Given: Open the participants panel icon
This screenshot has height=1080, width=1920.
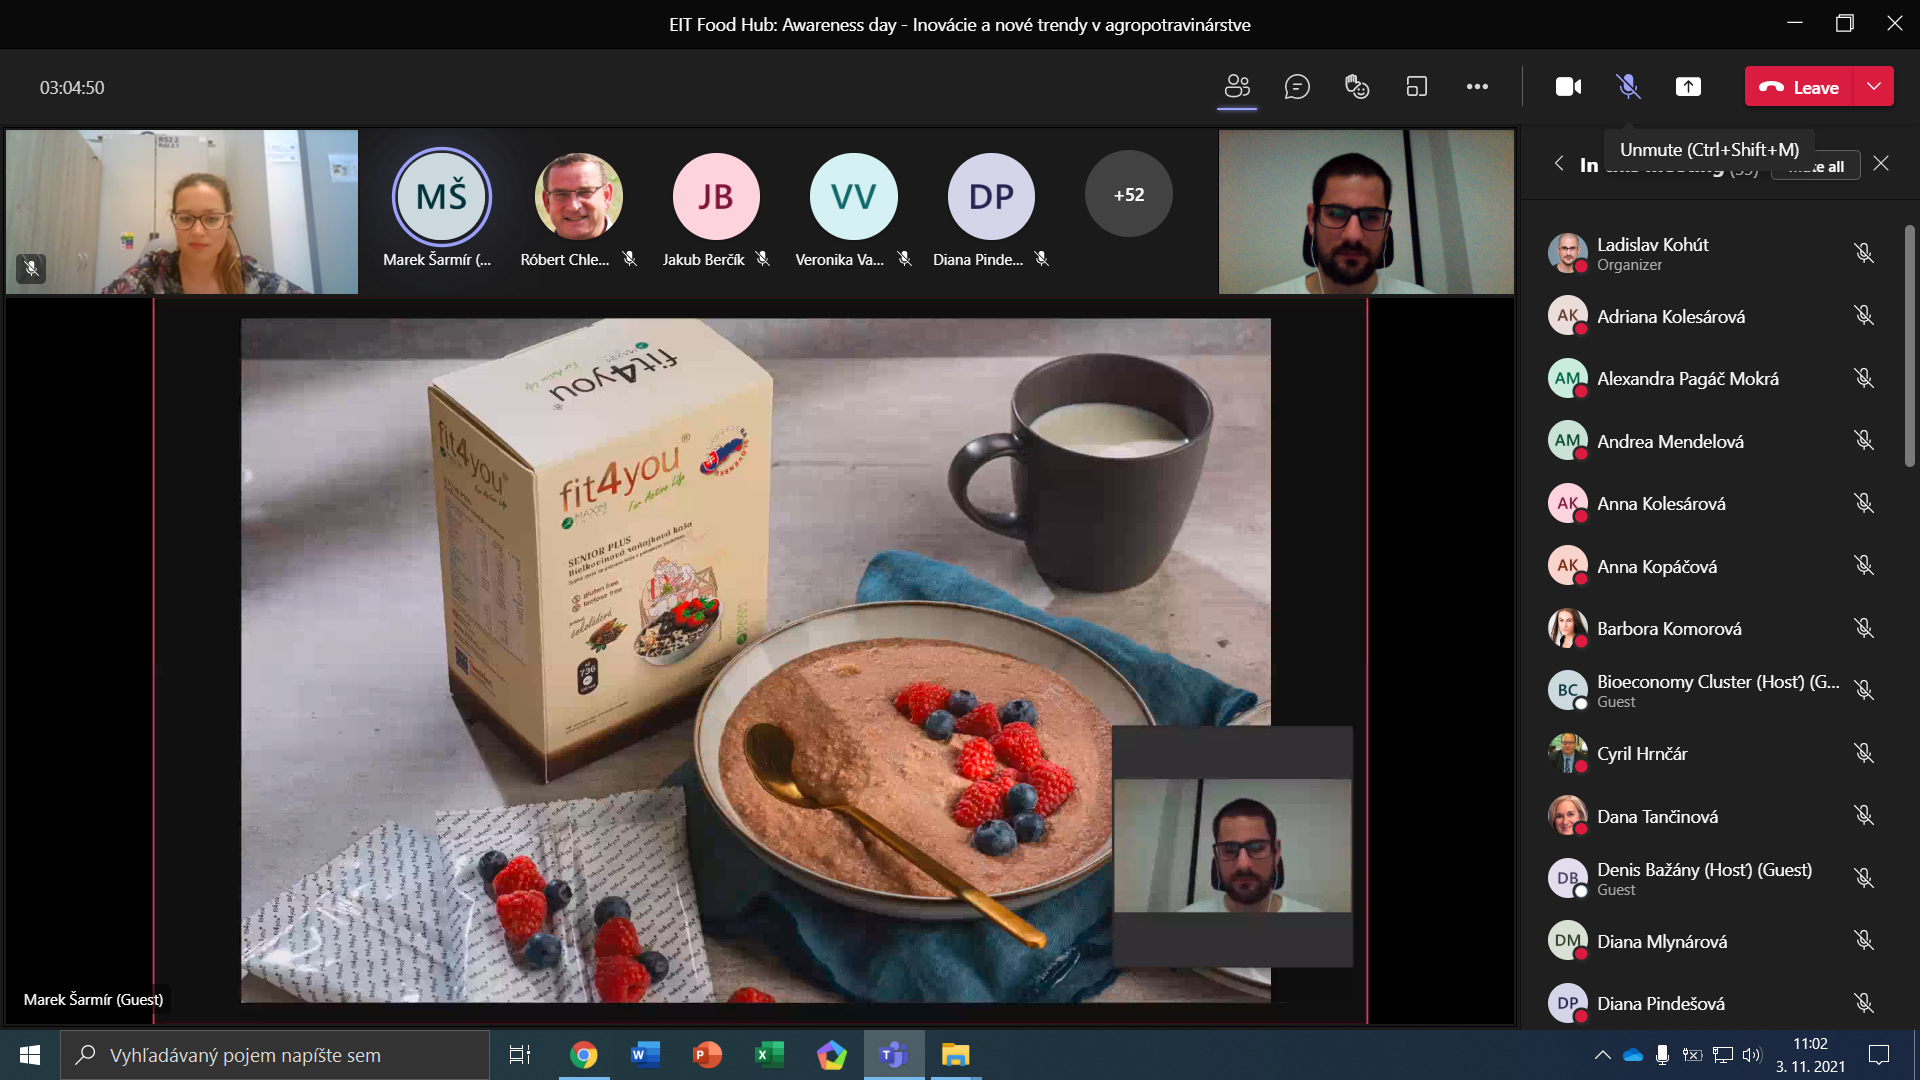Looking at the screenshot, I should click(1237, 87).
